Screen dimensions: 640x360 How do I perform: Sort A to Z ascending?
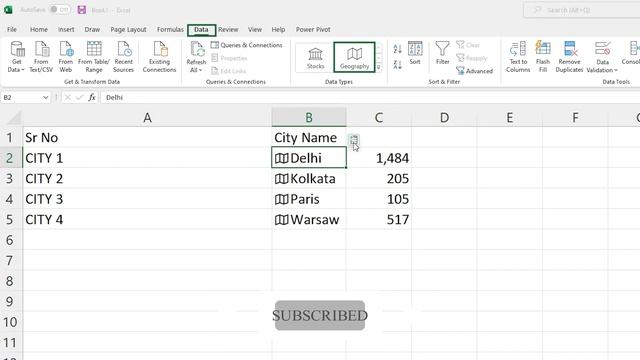click(x=397, y=49)
